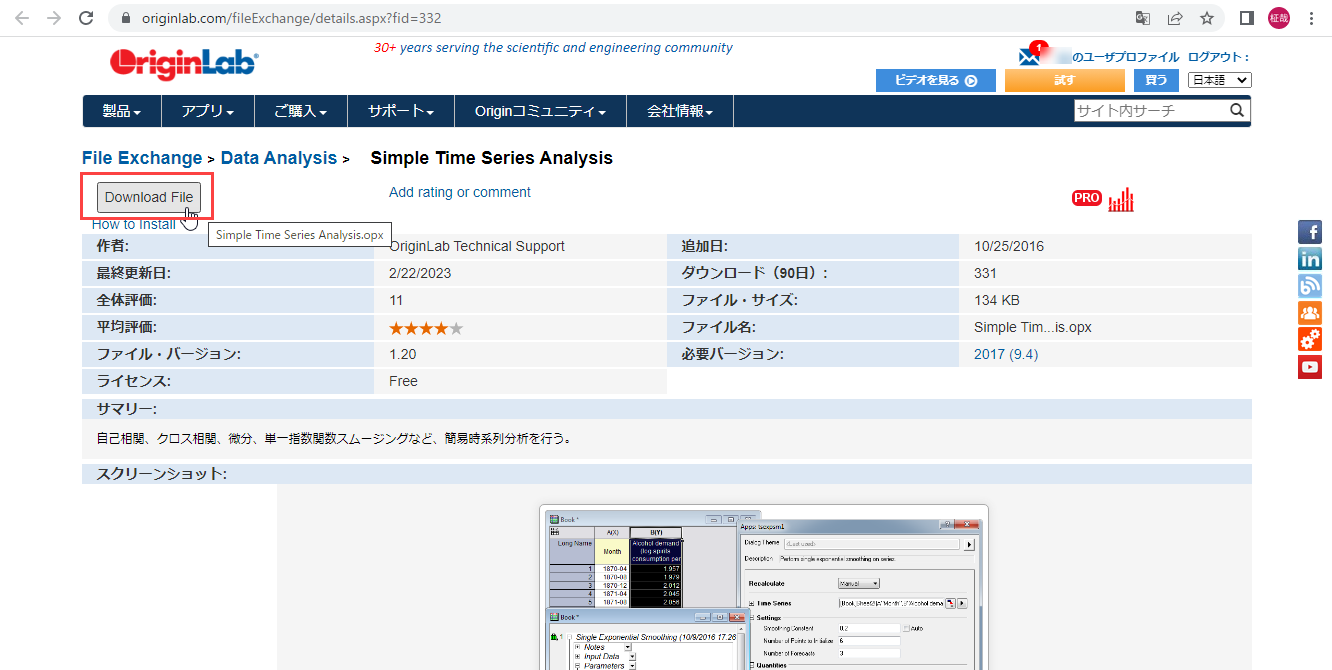Click the Free license value
The height and width of the screenshot is (670, 1332).
pyautogui.click(x=404, y=381)
